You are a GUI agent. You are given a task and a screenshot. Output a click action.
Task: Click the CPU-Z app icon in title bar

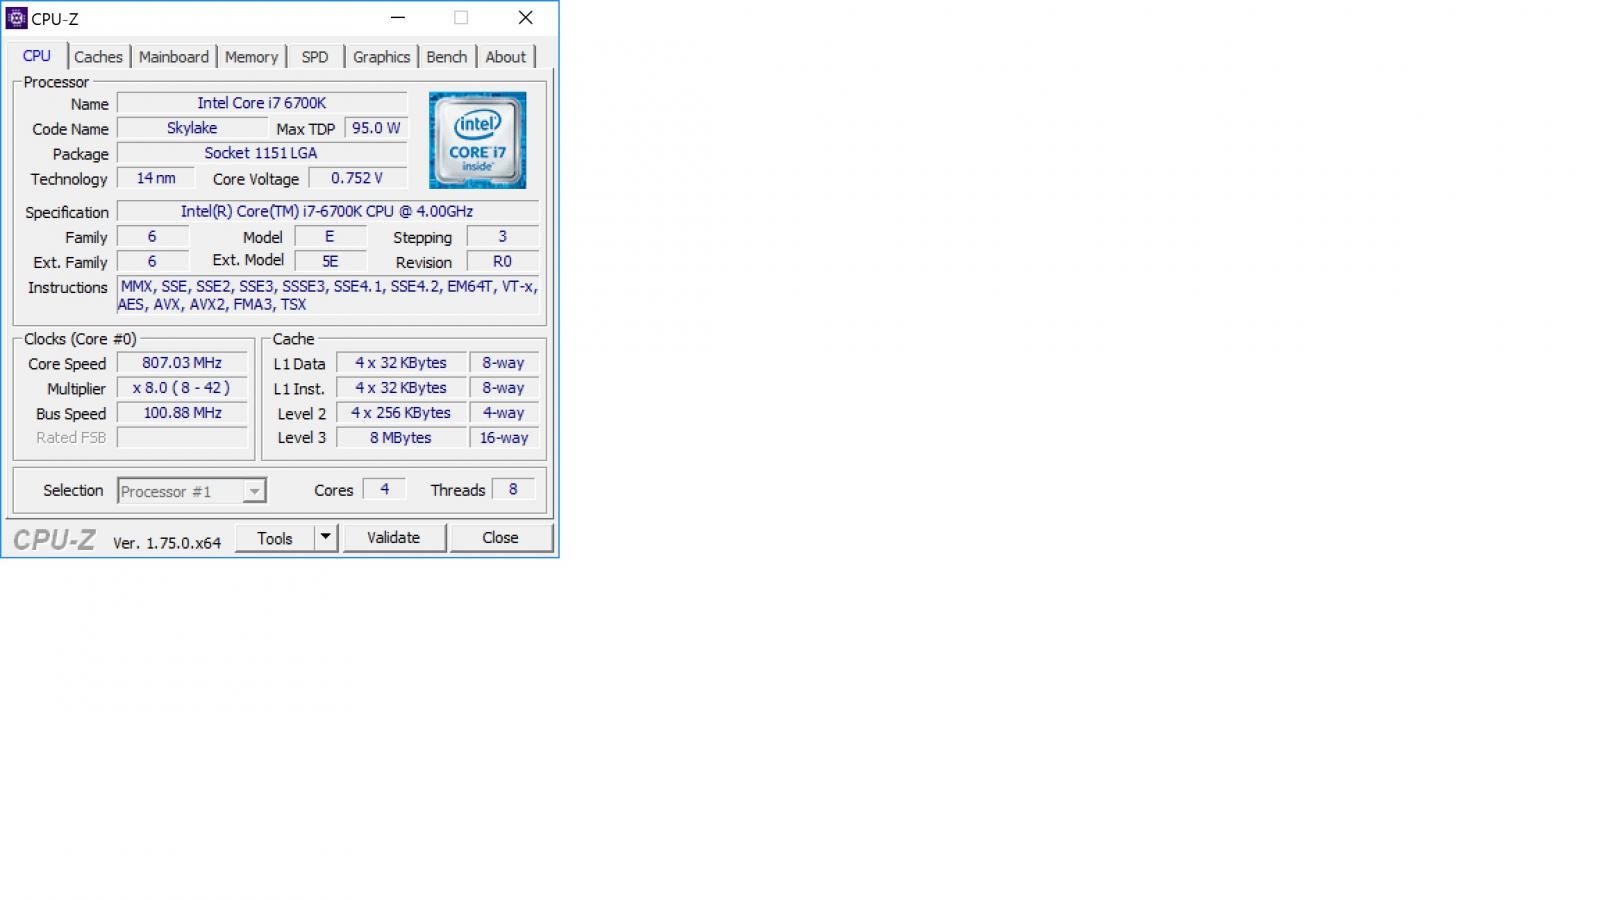(x=16, y=18)
